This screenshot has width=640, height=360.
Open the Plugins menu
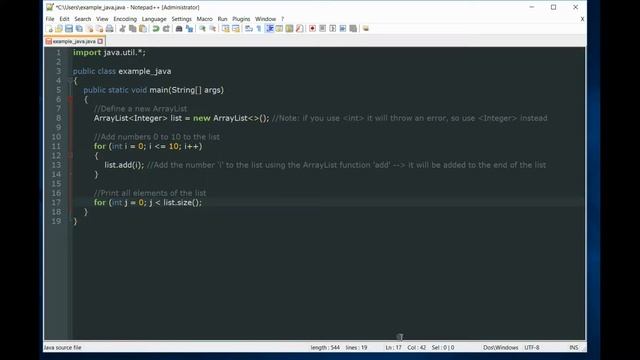click(x=241, y=19)
